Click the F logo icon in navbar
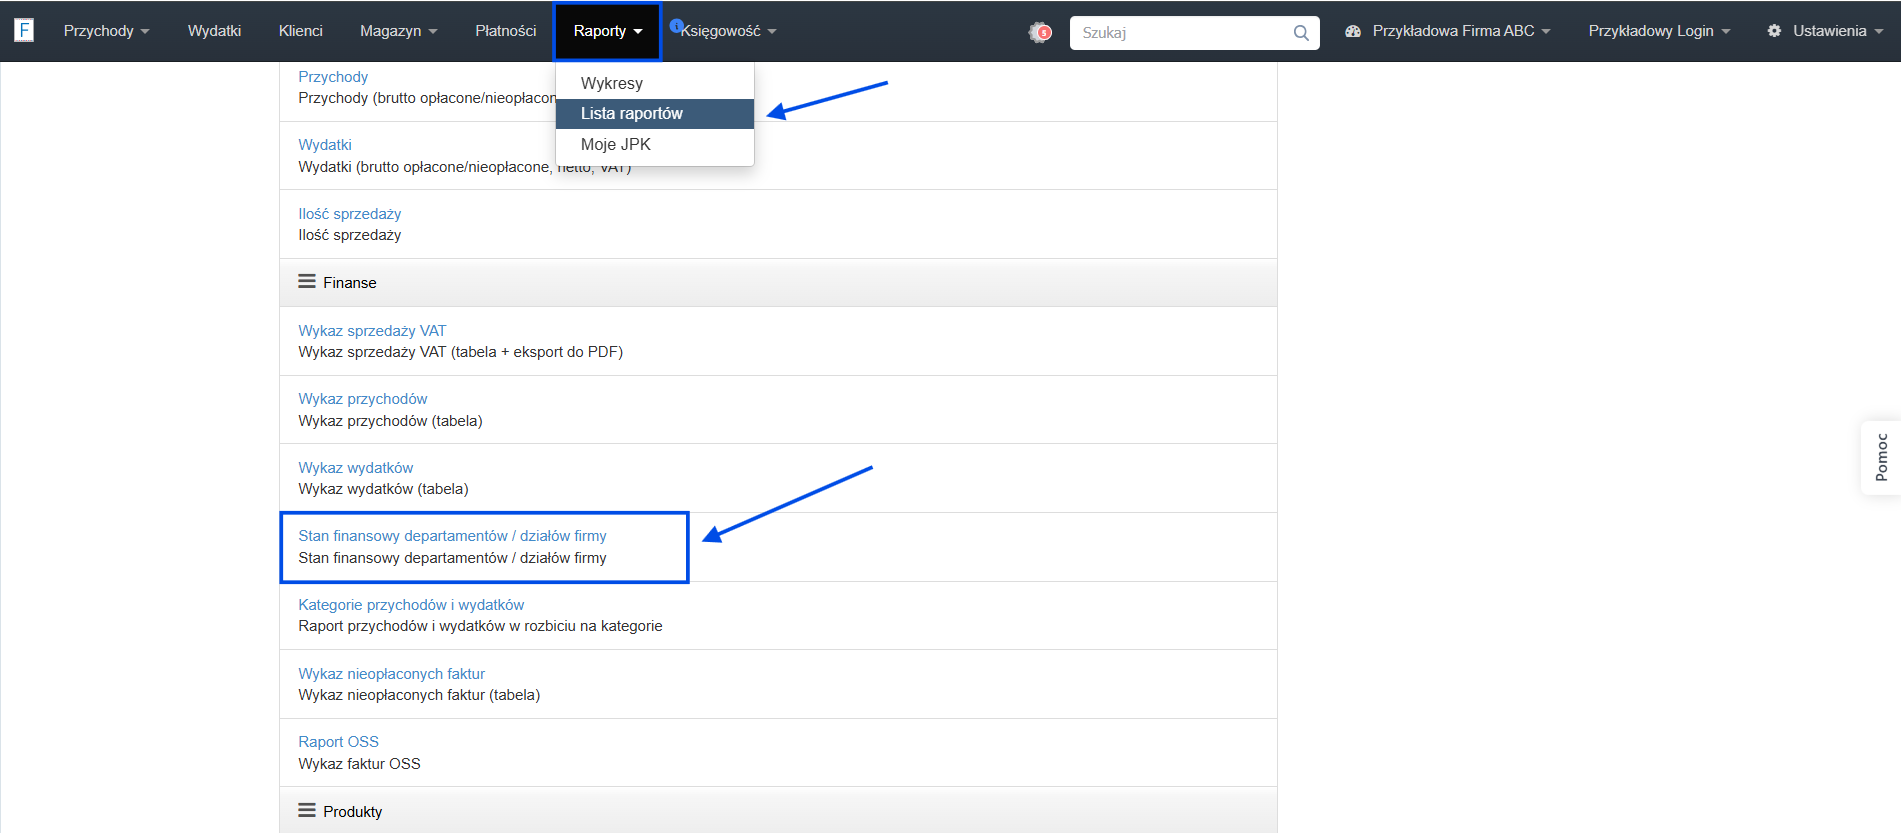Image resolution: width=1901 pixels, height=833 pixels. pos(24,30)
